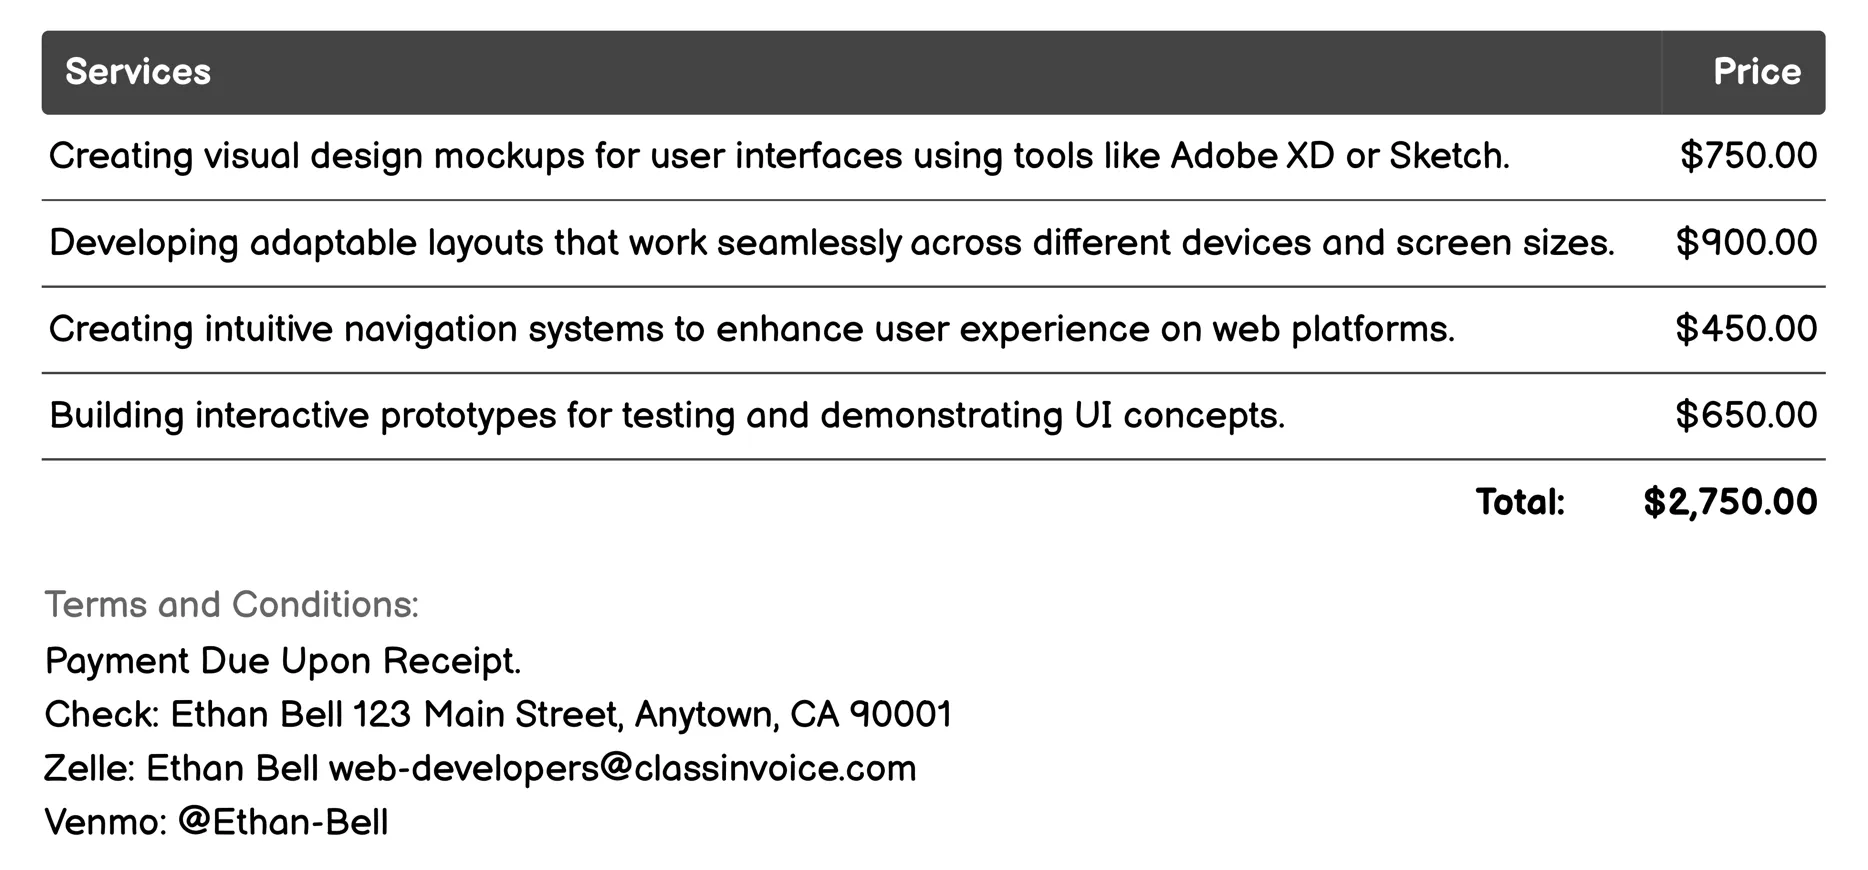Select the intuitive navigation systems row

[x=750, y=329]
